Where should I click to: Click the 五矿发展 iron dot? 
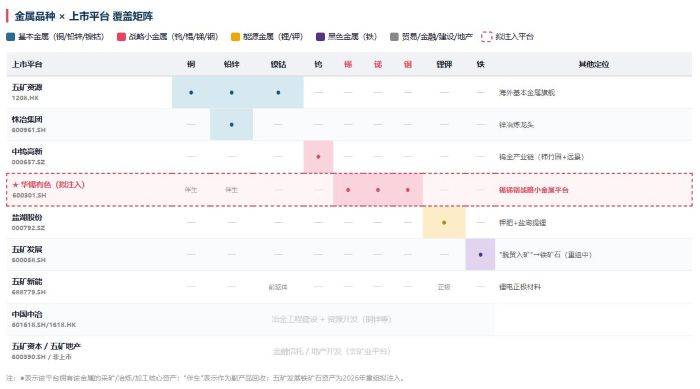[x=480, y=255]
